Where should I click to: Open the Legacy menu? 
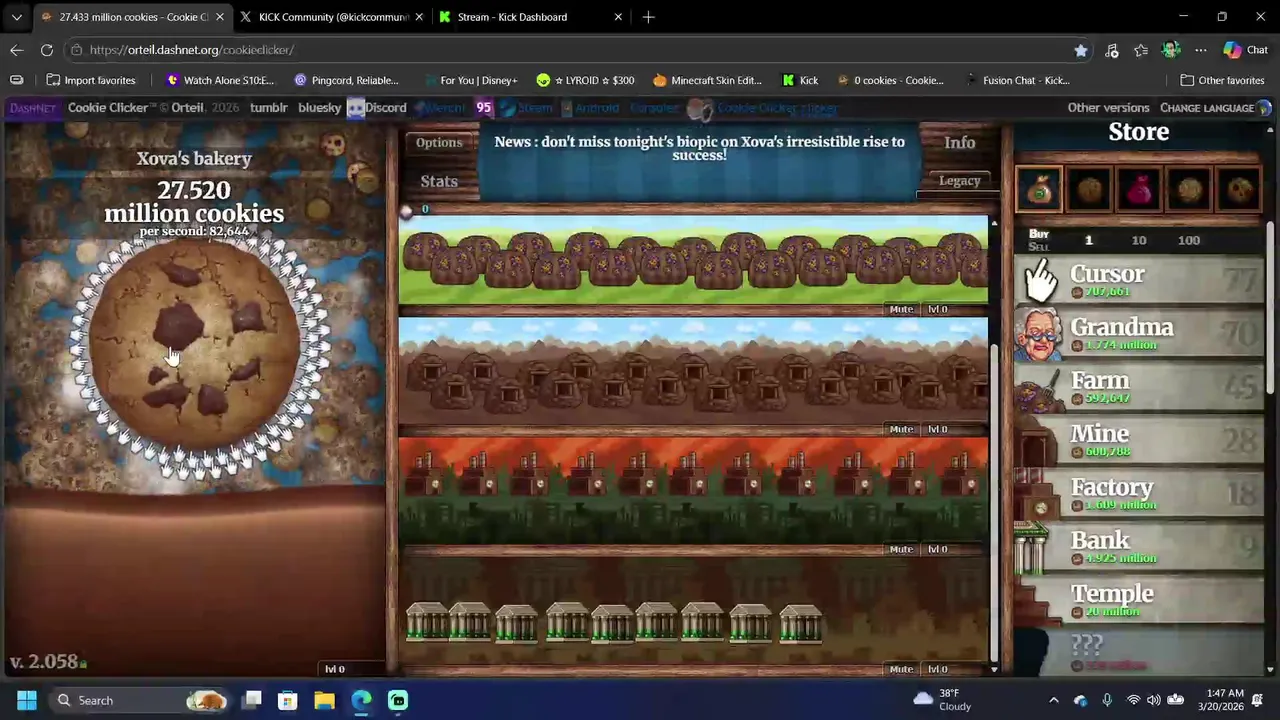[x=959, y=181]
